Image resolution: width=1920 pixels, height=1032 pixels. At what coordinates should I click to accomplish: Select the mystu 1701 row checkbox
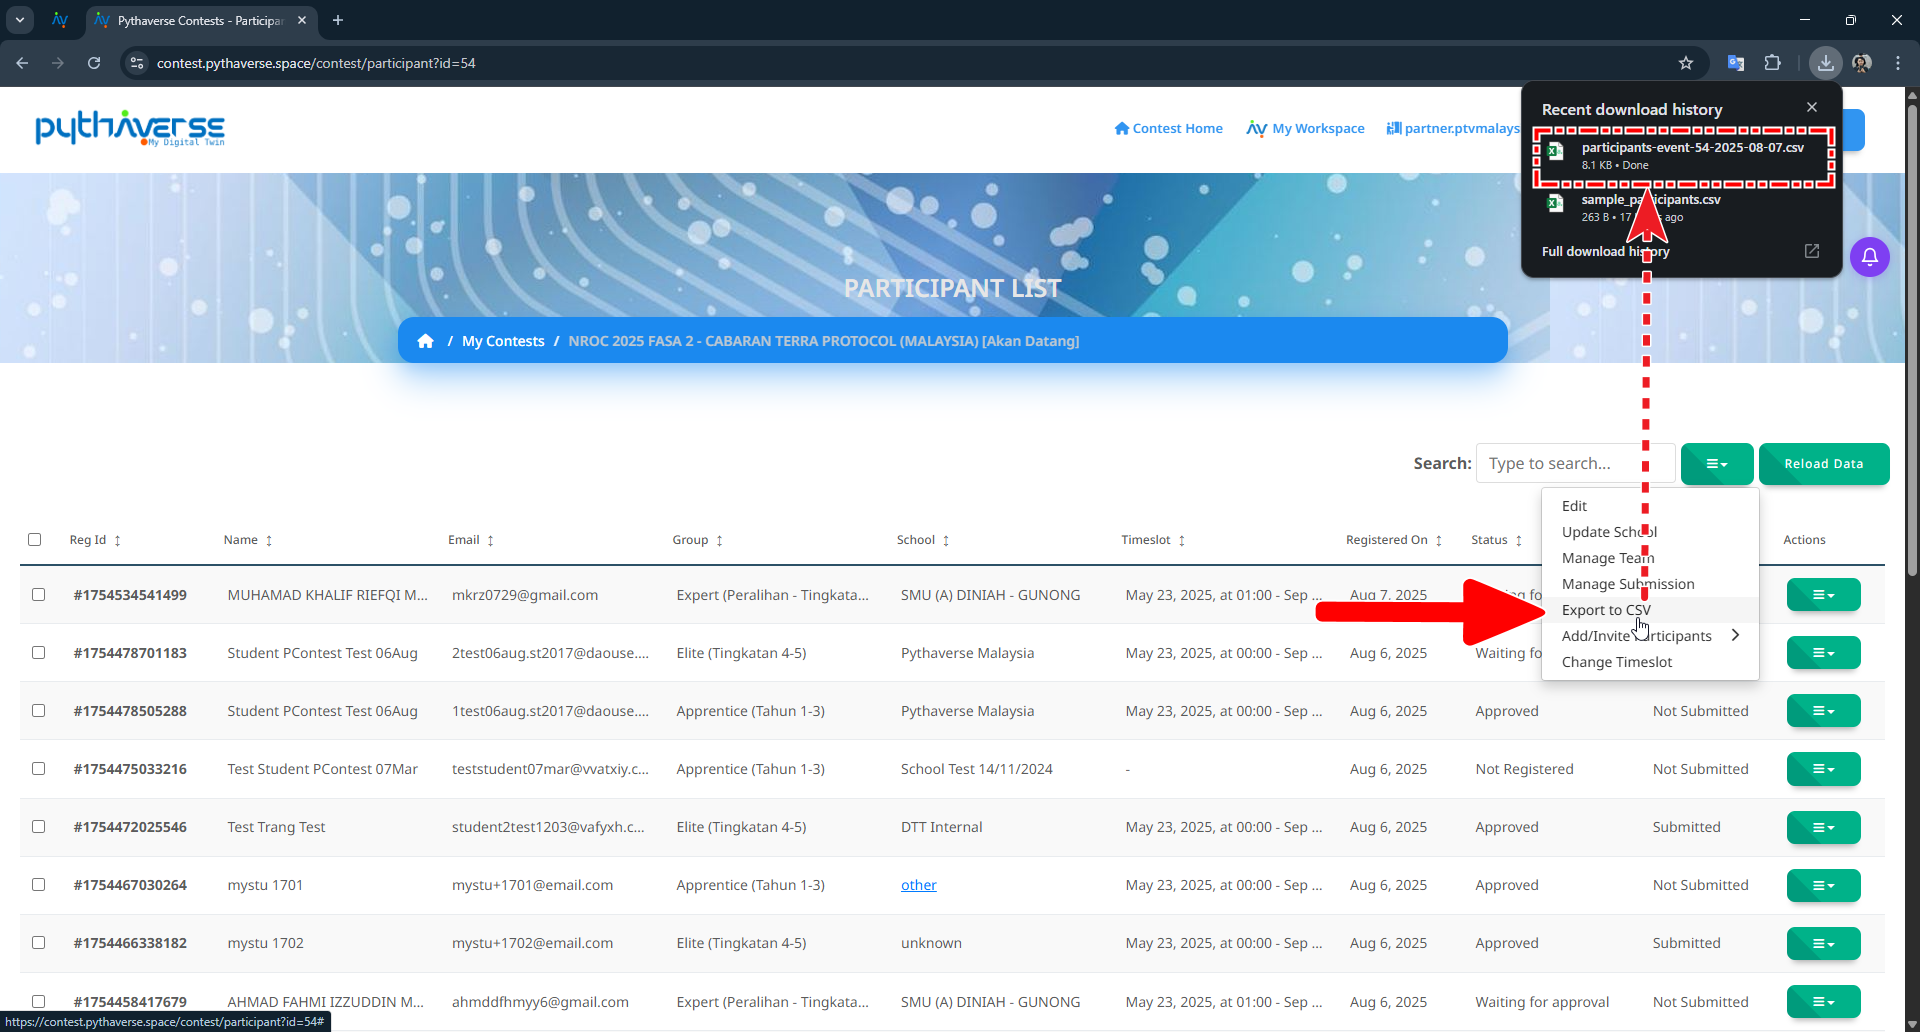[x=39, y=885]
